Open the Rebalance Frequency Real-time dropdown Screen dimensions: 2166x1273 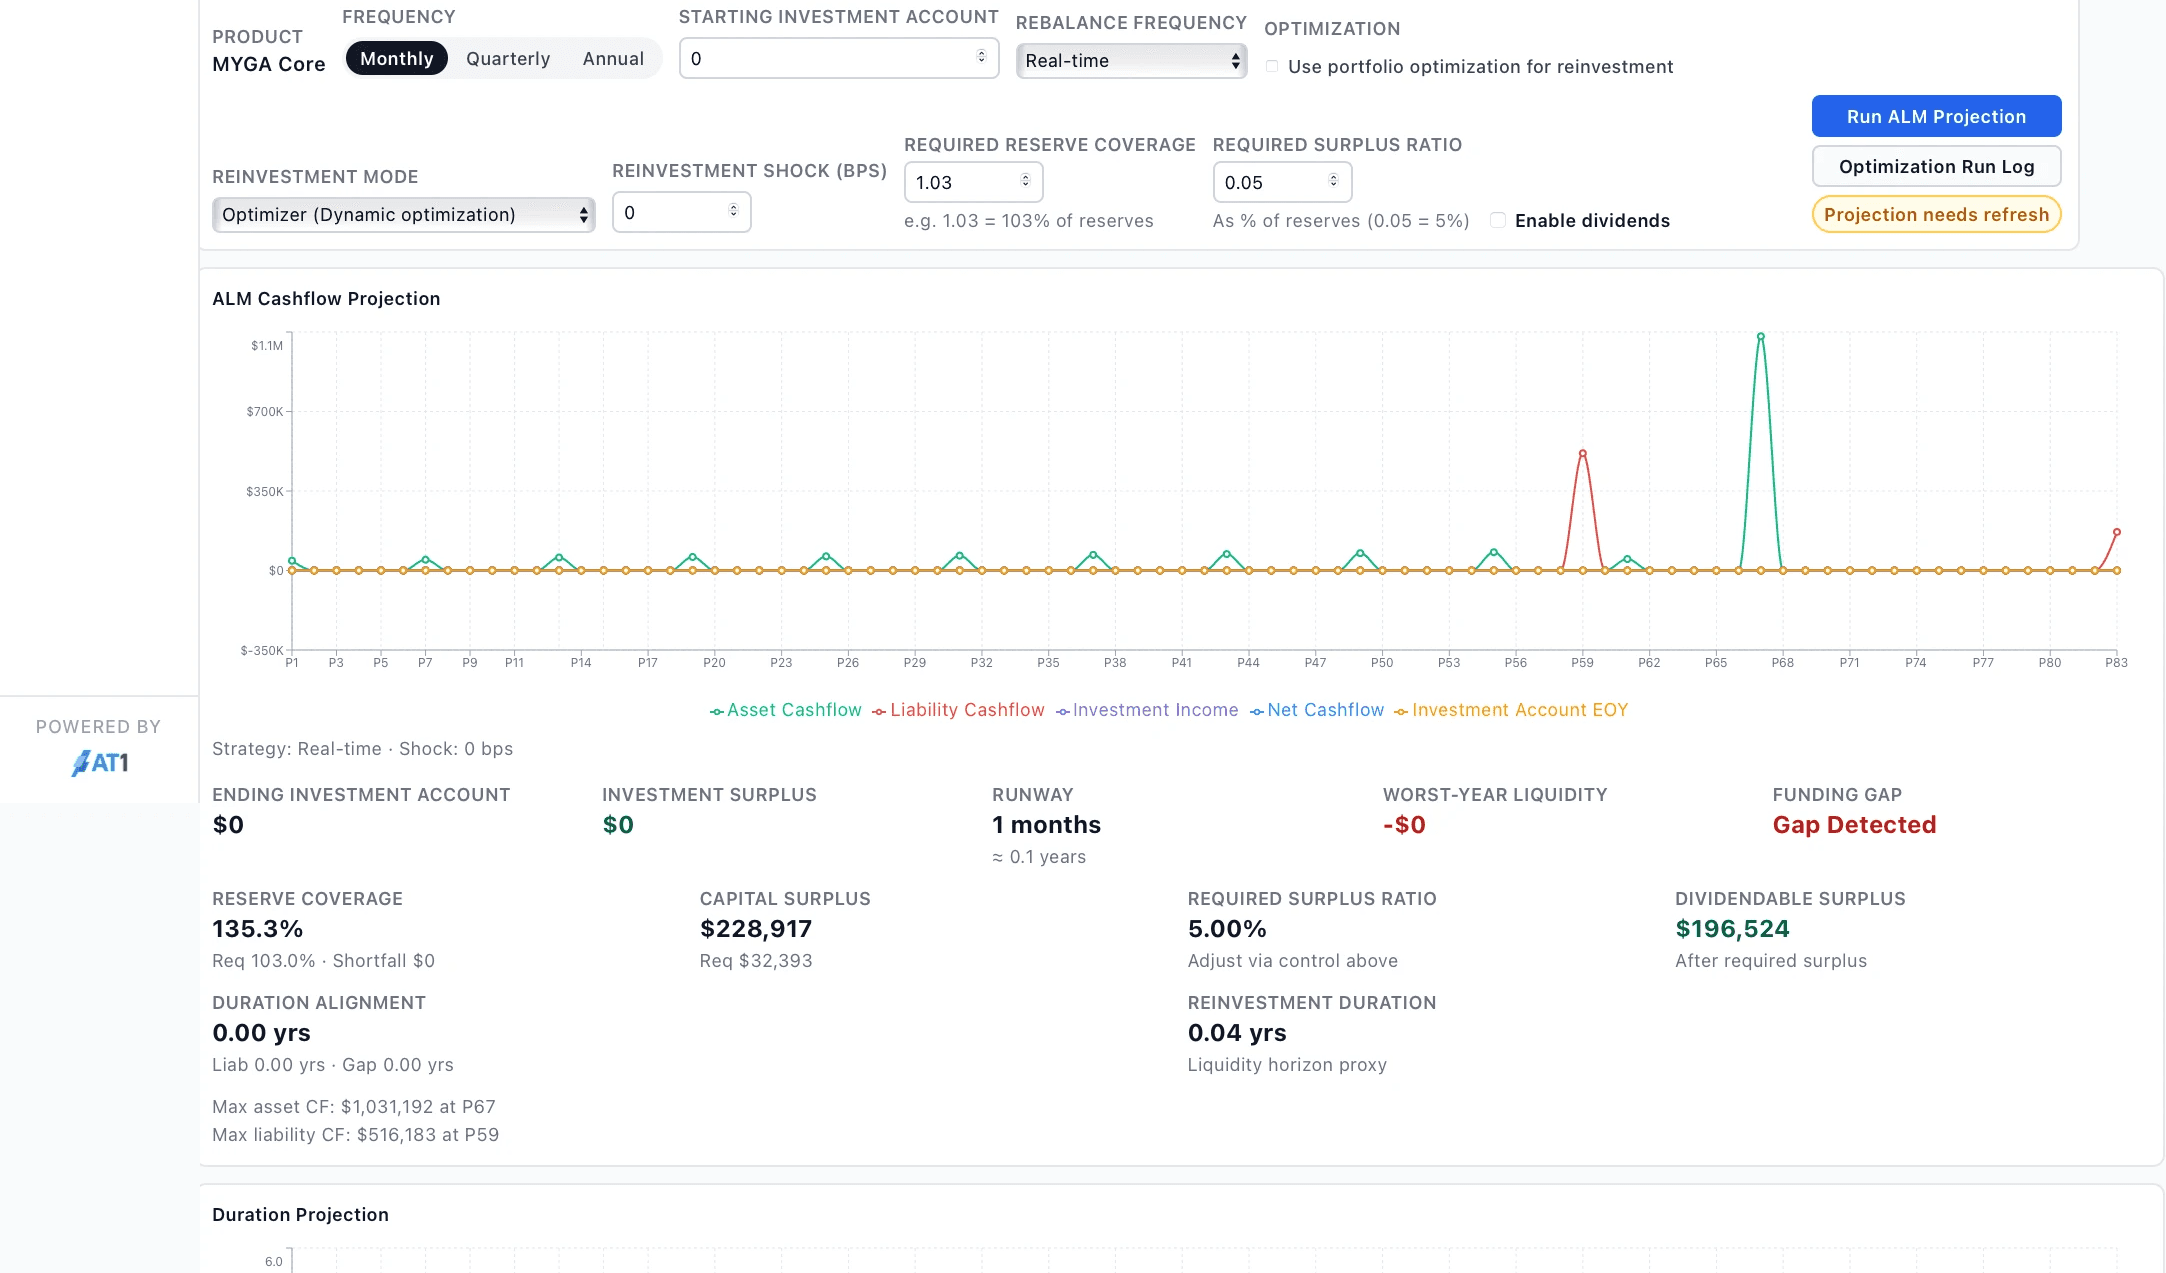coord(1131,61)
